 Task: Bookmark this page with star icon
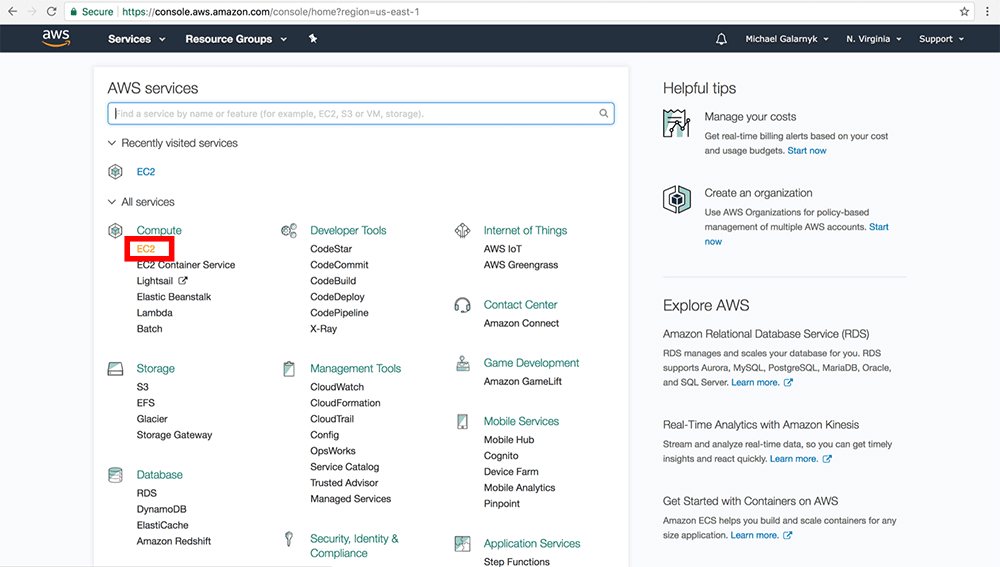click(964, 11)
